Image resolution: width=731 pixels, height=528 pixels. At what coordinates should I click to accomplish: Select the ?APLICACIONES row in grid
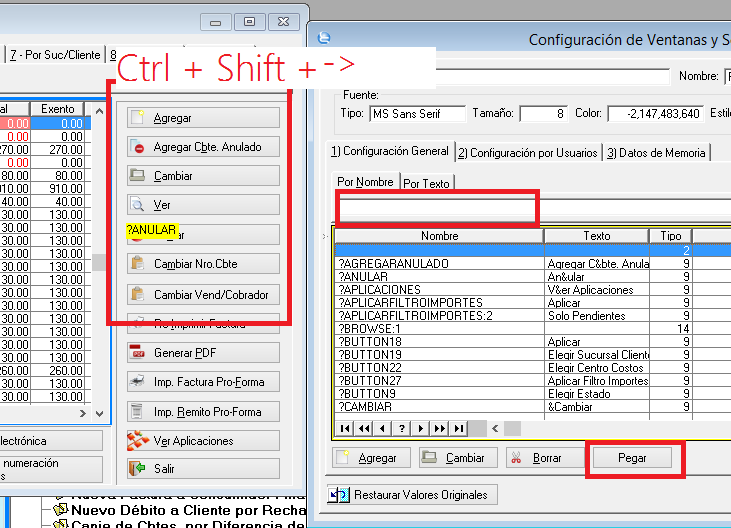[x=438, y=290]
